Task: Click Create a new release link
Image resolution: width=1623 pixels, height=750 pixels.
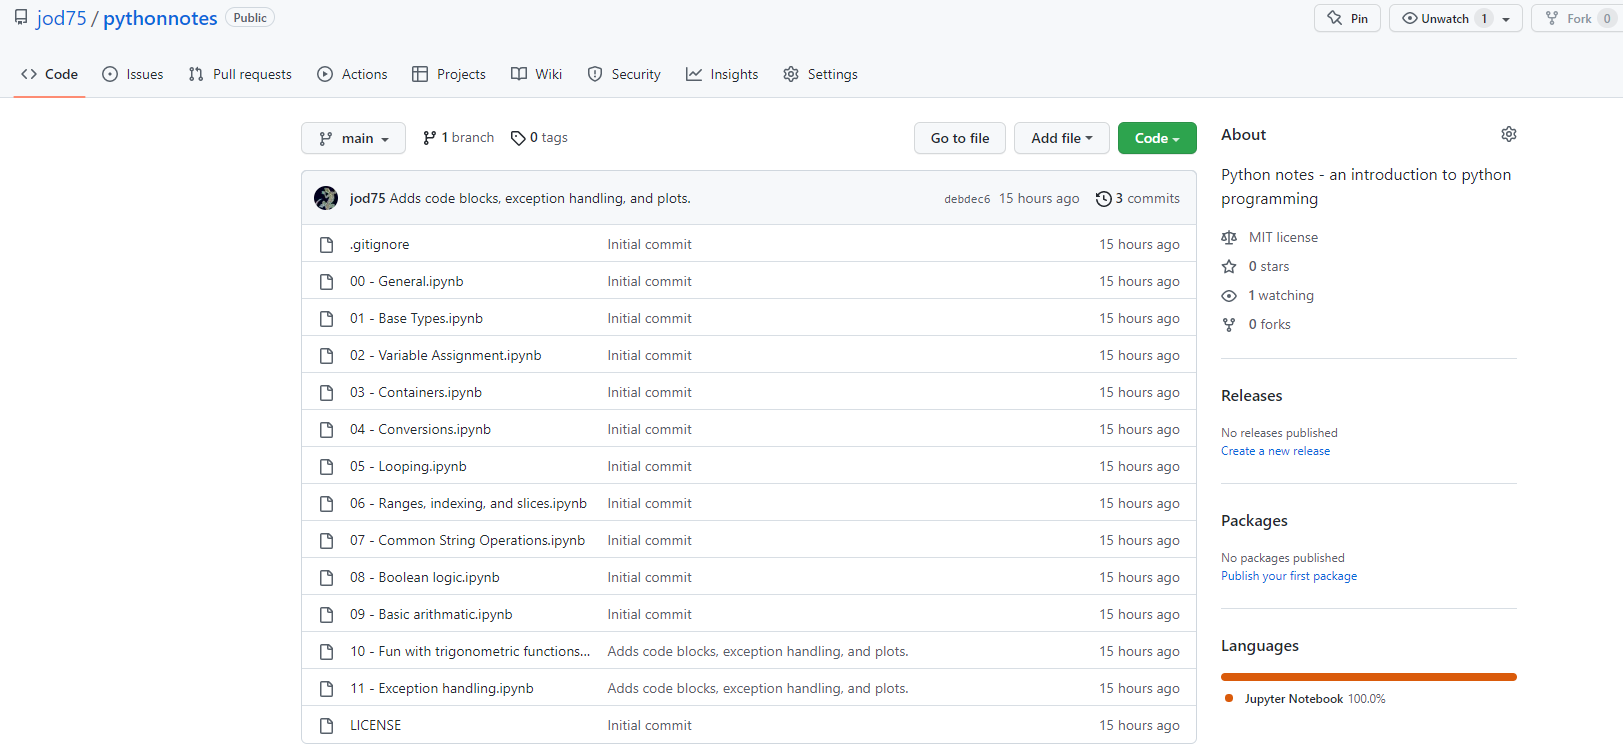Action: pos(1275,451)
